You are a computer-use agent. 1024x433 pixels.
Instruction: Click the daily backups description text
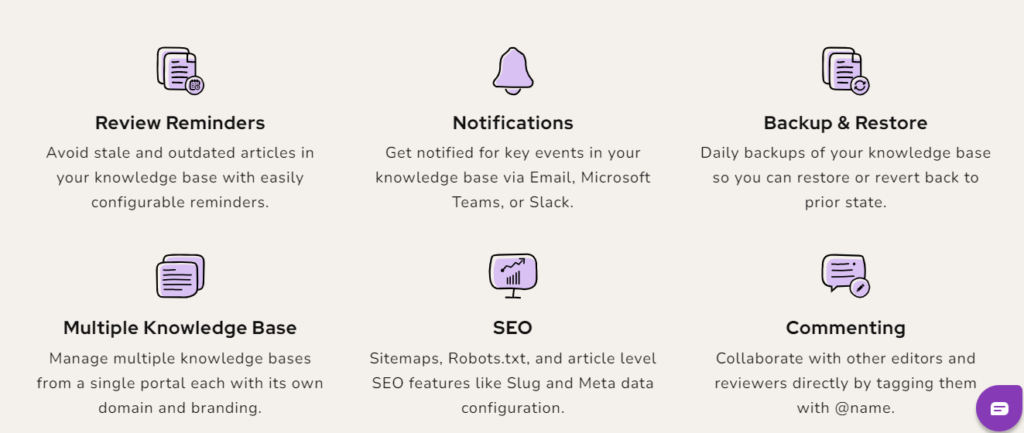tap(845, 177)
